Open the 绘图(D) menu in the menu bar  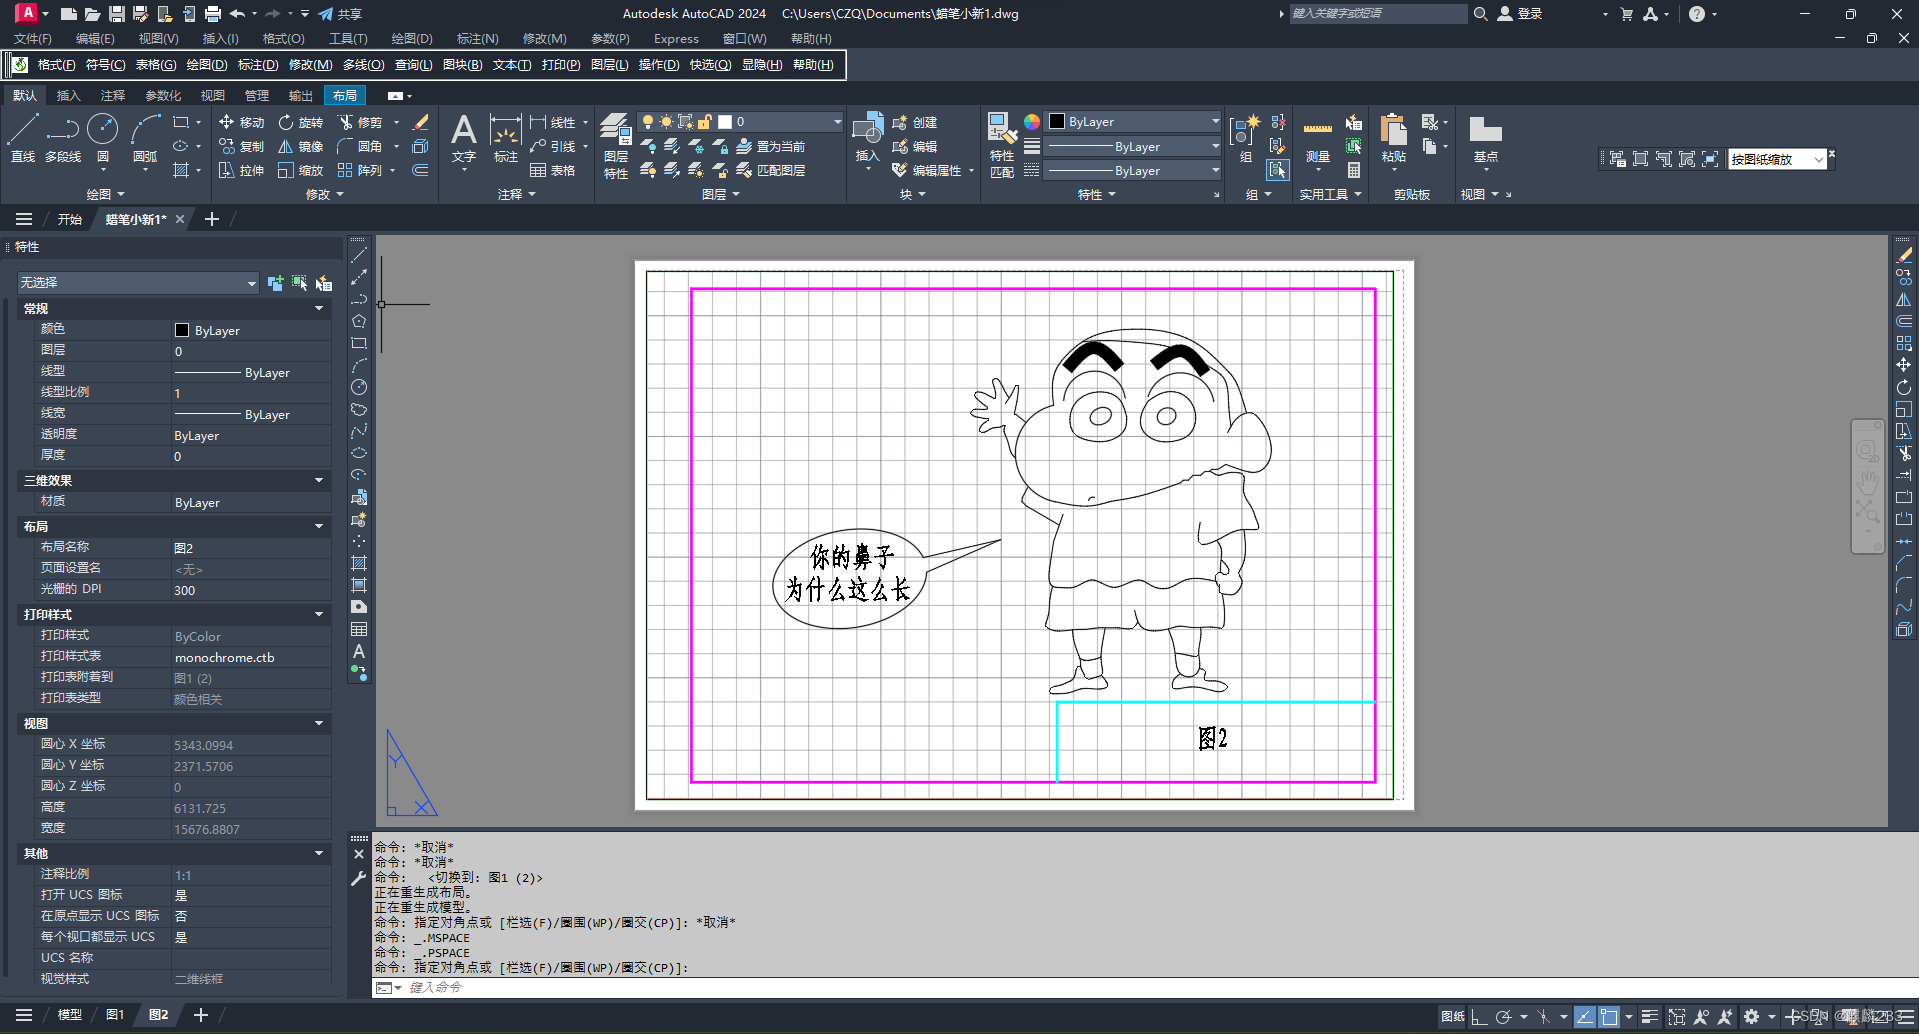[412, 39]
